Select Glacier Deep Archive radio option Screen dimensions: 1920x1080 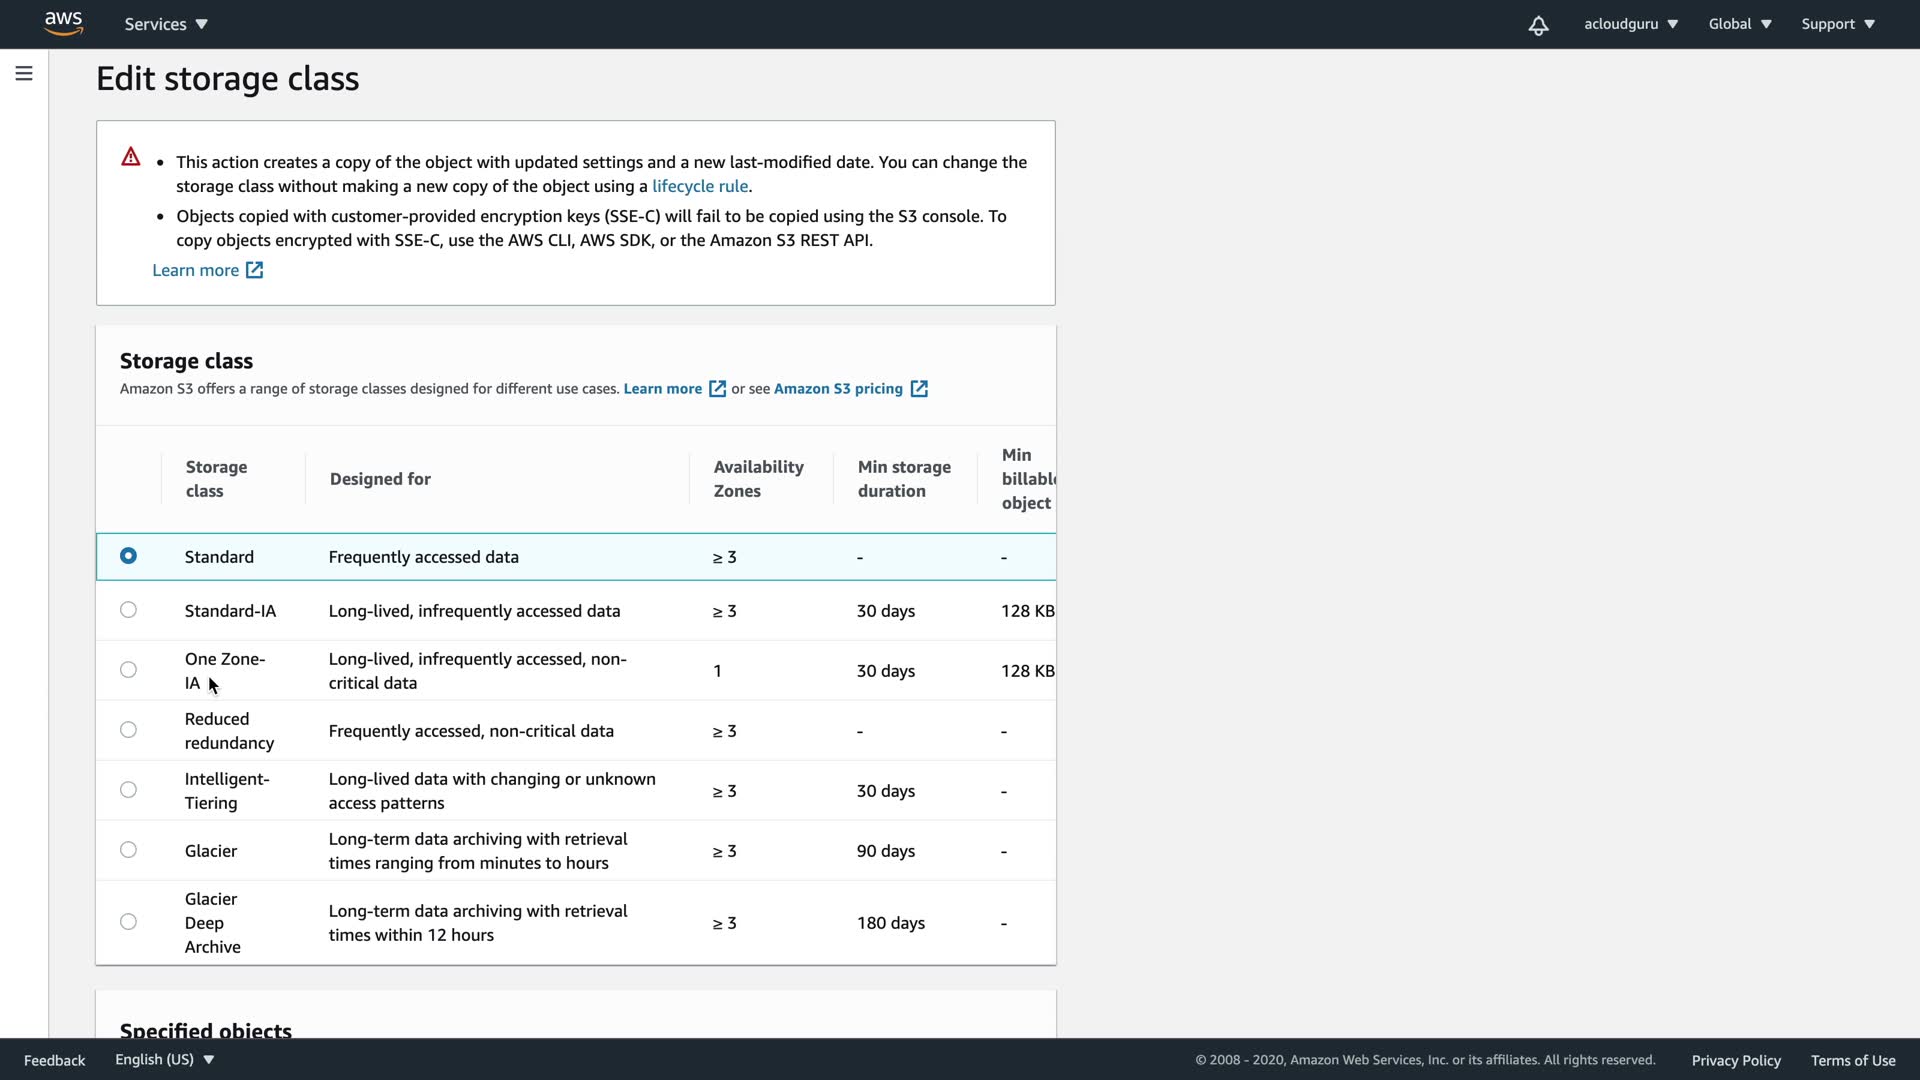pos(128,922)
